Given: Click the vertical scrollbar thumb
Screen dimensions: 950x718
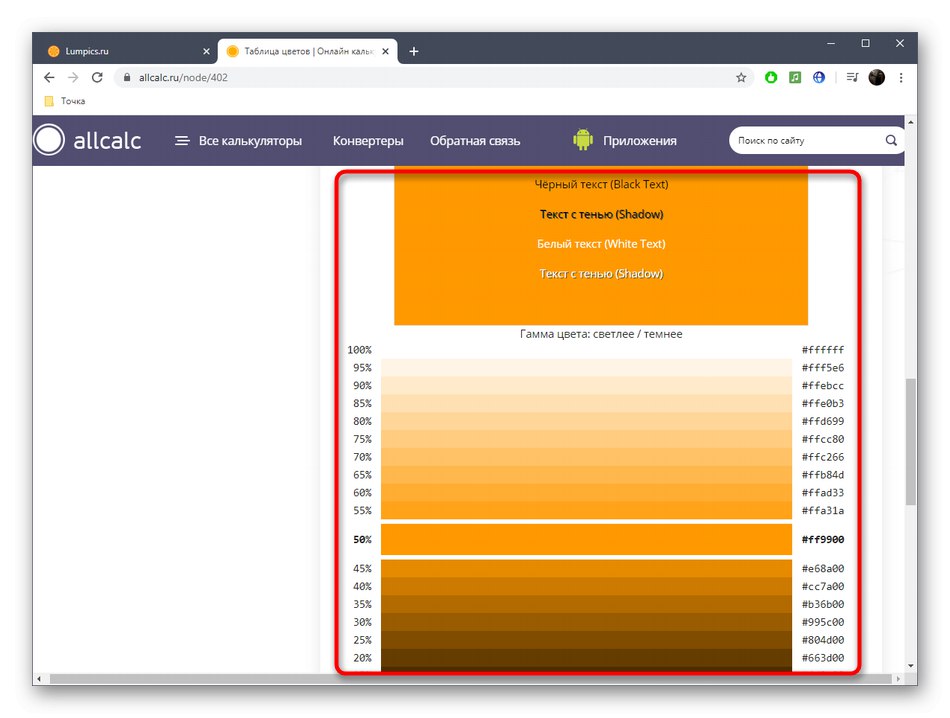Looking at the screenshot, I should point(911,441).
